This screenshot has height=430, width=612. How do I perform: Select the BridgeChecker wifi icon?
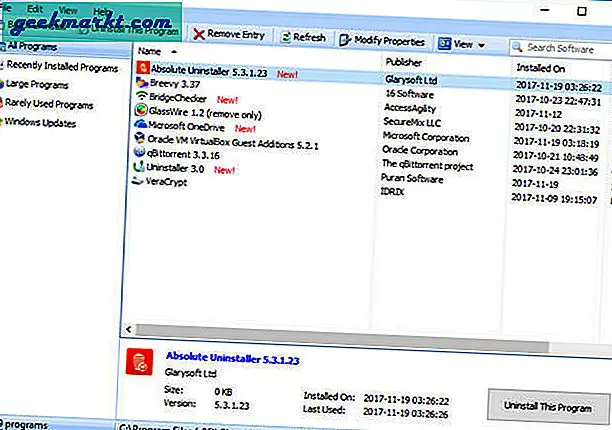[141, 96]
